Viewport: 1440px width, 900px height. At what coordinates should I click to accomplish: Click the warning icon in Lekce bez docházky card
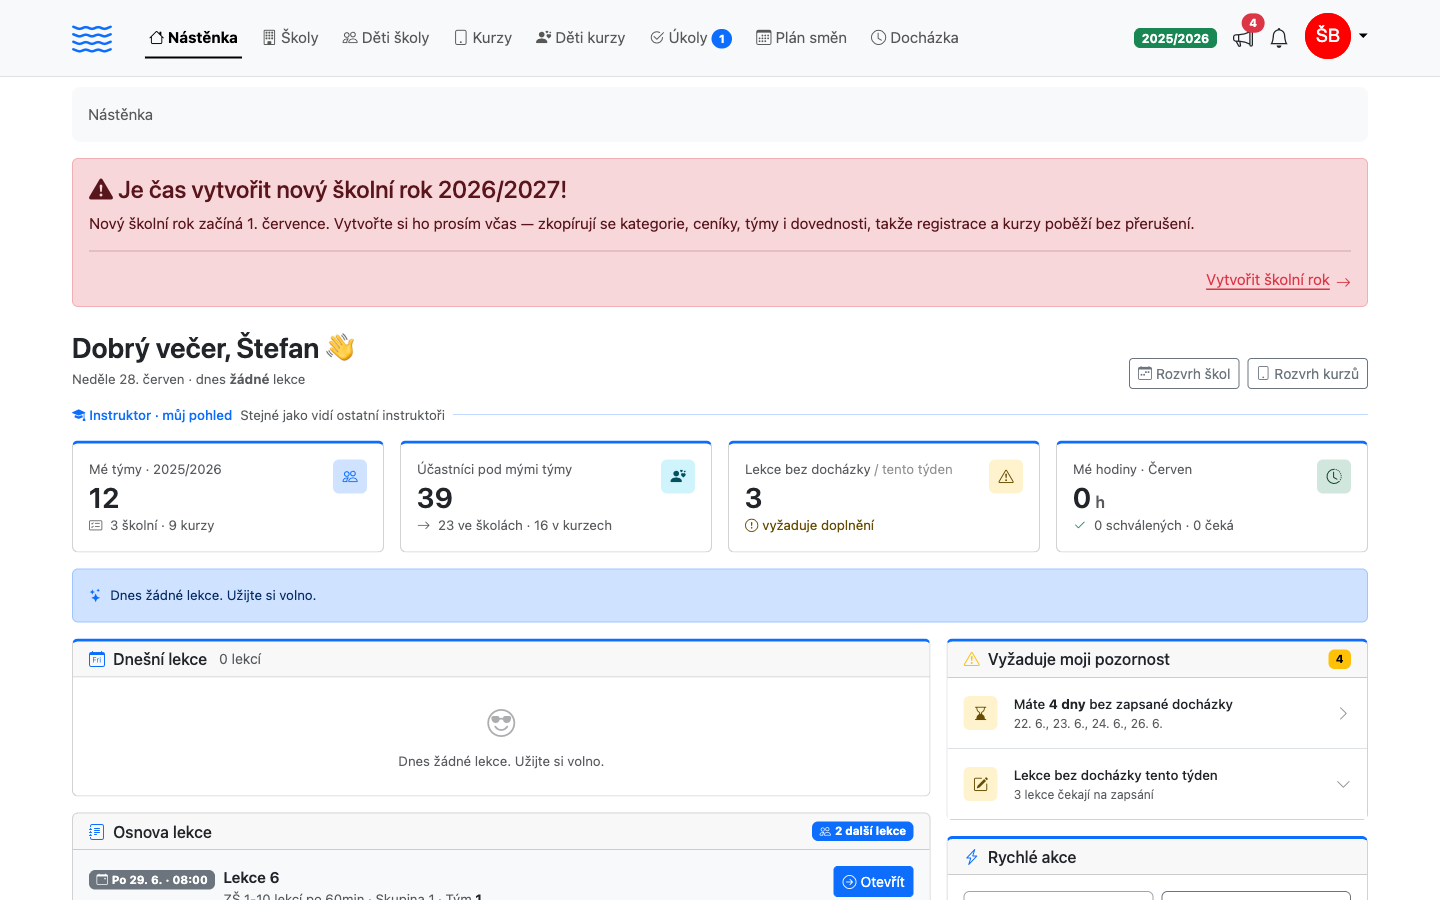[x=1006, y=477]
